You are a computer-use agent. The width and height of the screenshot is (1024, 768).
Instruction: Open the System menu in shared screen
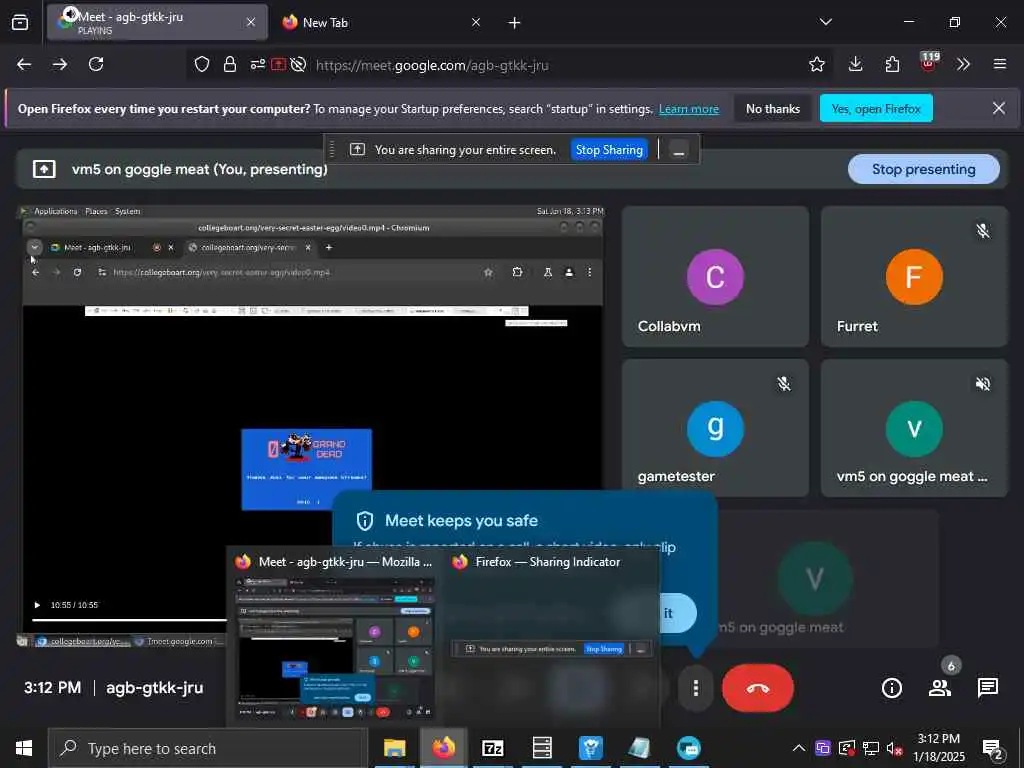coord(127,211)
